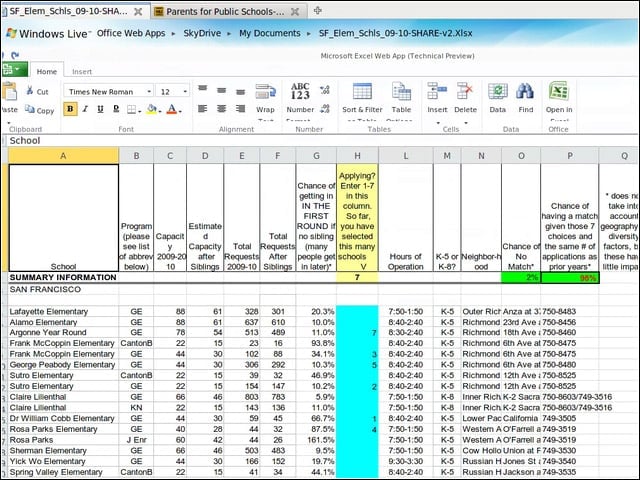Go to Office Web Apps breadcrumb

point(131,33)
